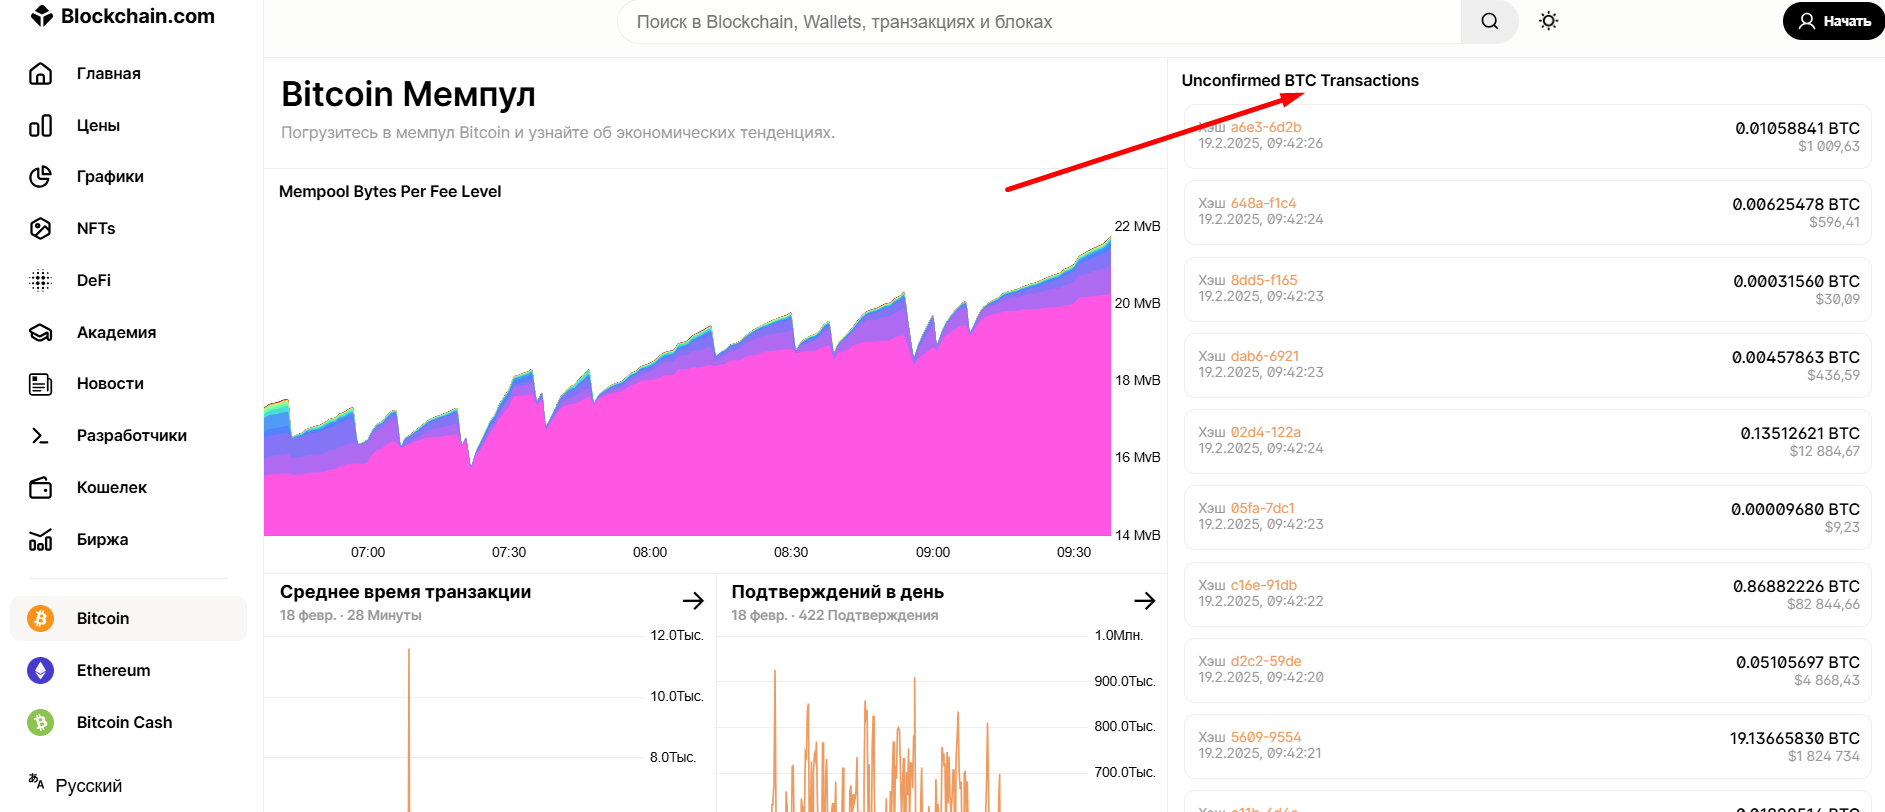
Task: Open transaction hash c16e-91db
Action: (1264, 585)
